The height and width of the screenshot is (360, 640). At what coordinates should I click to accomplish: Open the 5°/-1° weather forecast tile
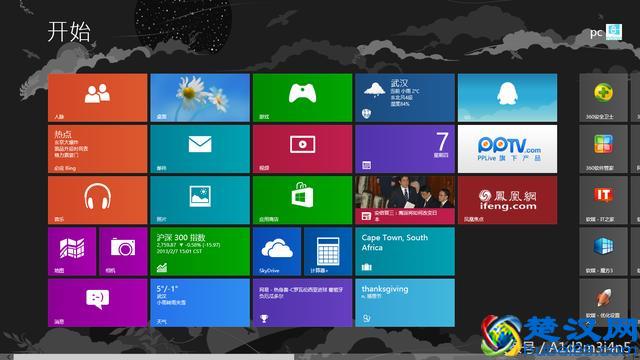pos(200,303)
